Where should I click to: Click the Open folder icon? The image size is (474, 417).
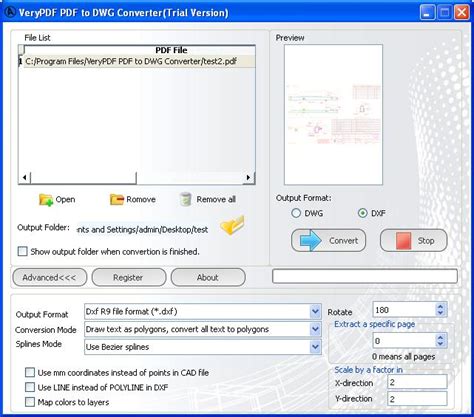46,200
